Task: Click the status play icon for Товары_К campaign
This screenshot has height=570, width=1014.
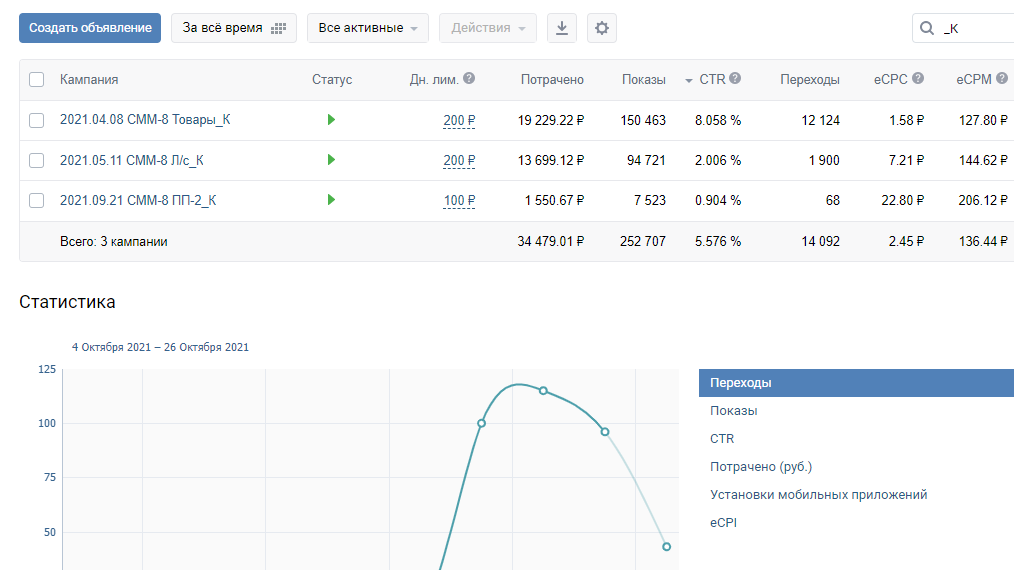Action: click(x=331, y=120)
